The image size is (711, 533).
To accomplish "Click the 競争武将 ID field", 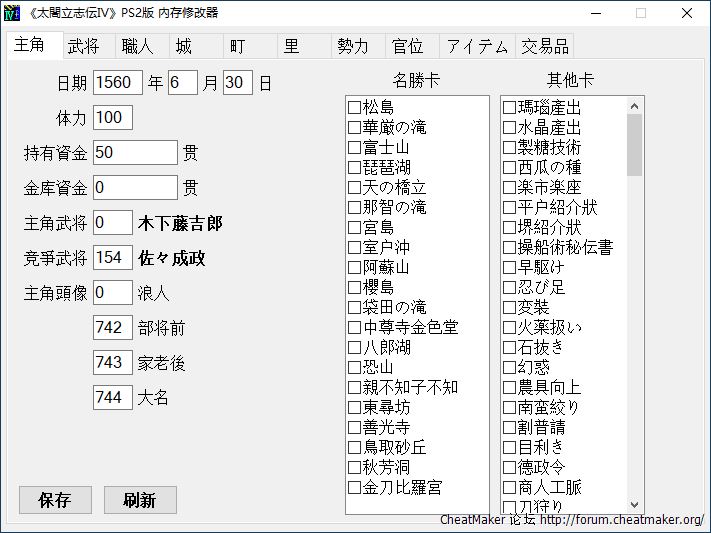I will coord(113,258).
